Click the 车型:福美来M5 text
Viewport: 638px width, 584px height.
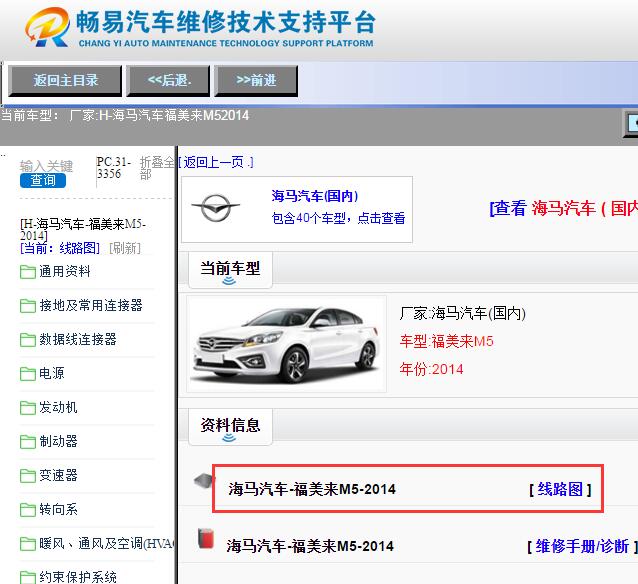pos(446,341)
